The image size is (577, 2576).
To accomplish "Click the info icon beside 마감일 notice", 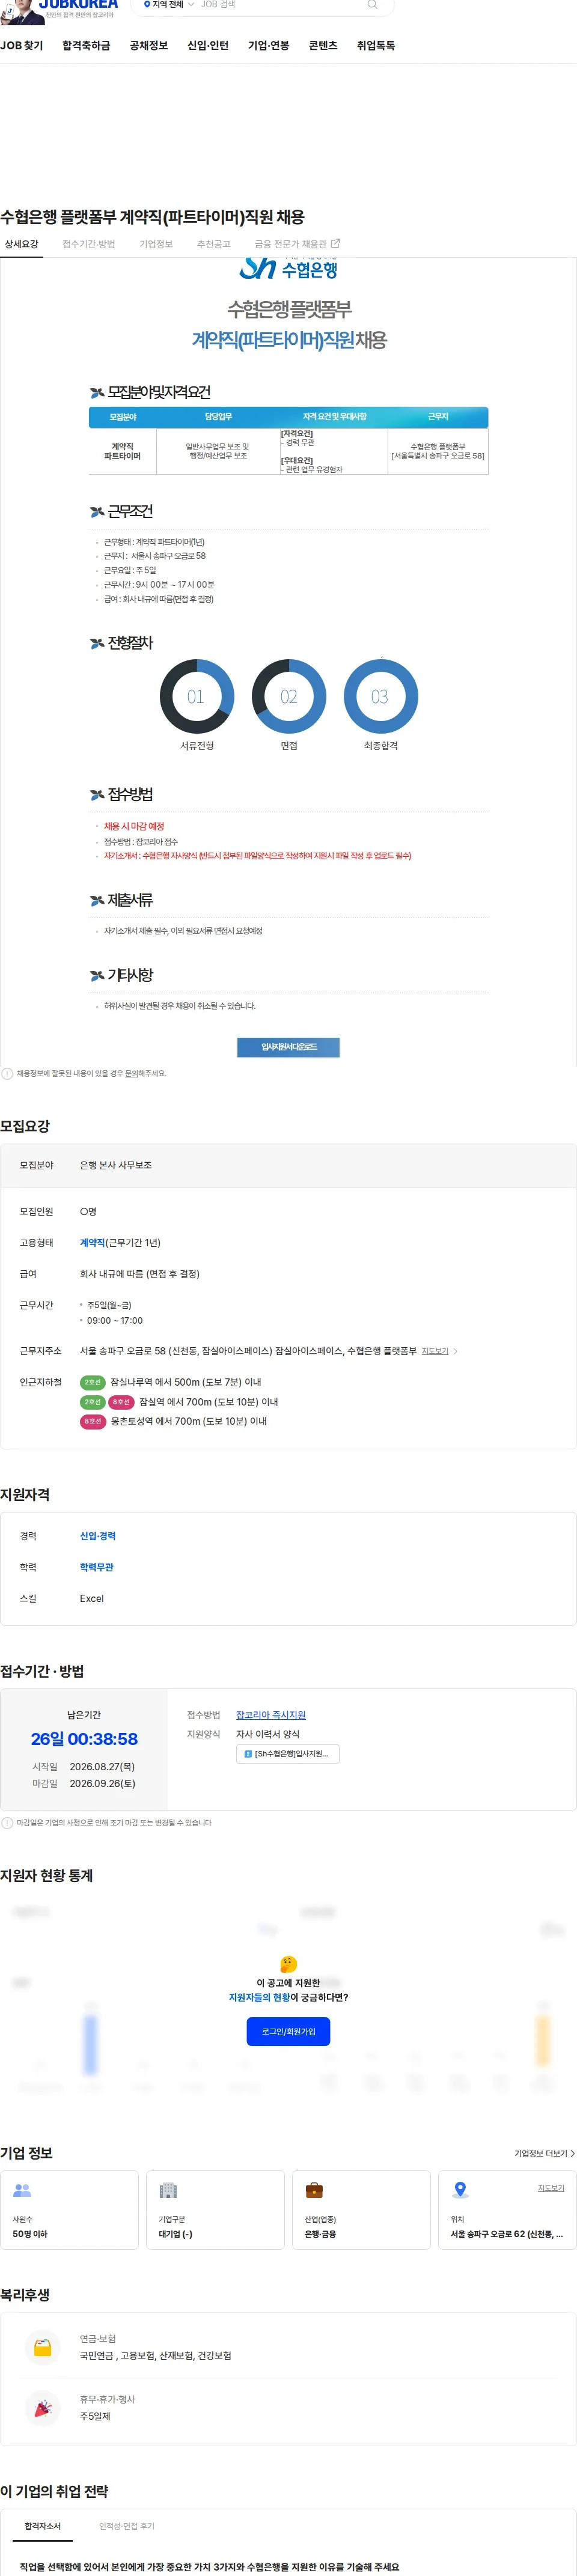I will [x=8, y=1823].
